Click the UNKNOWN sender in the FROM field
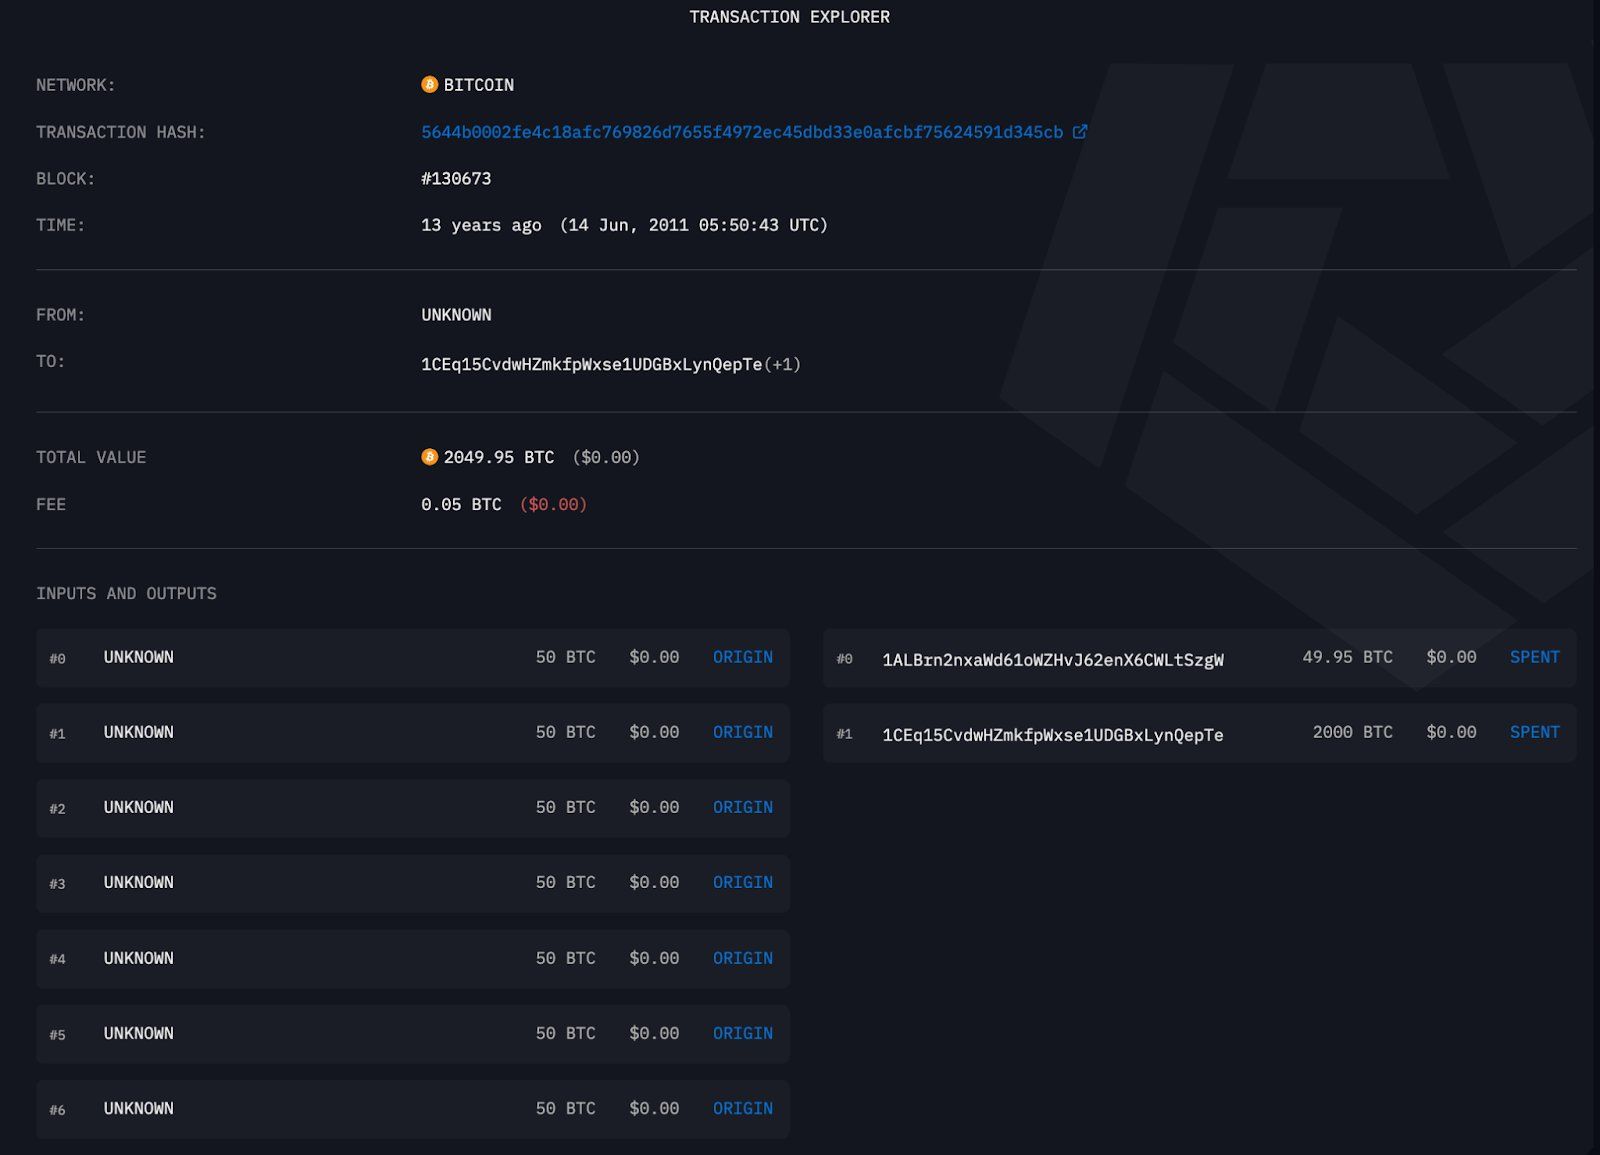The height and width of the screenshot is (1155, 1600). [x=456, y=315]
